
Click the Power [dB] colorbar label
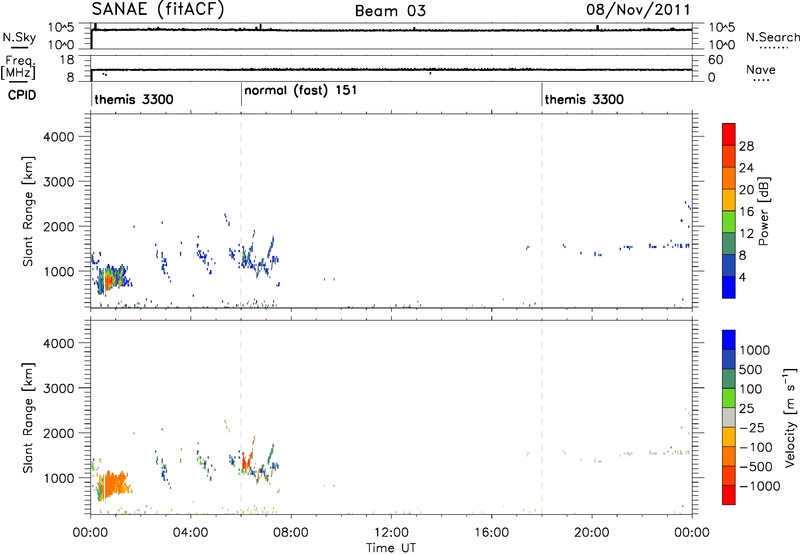763,211
